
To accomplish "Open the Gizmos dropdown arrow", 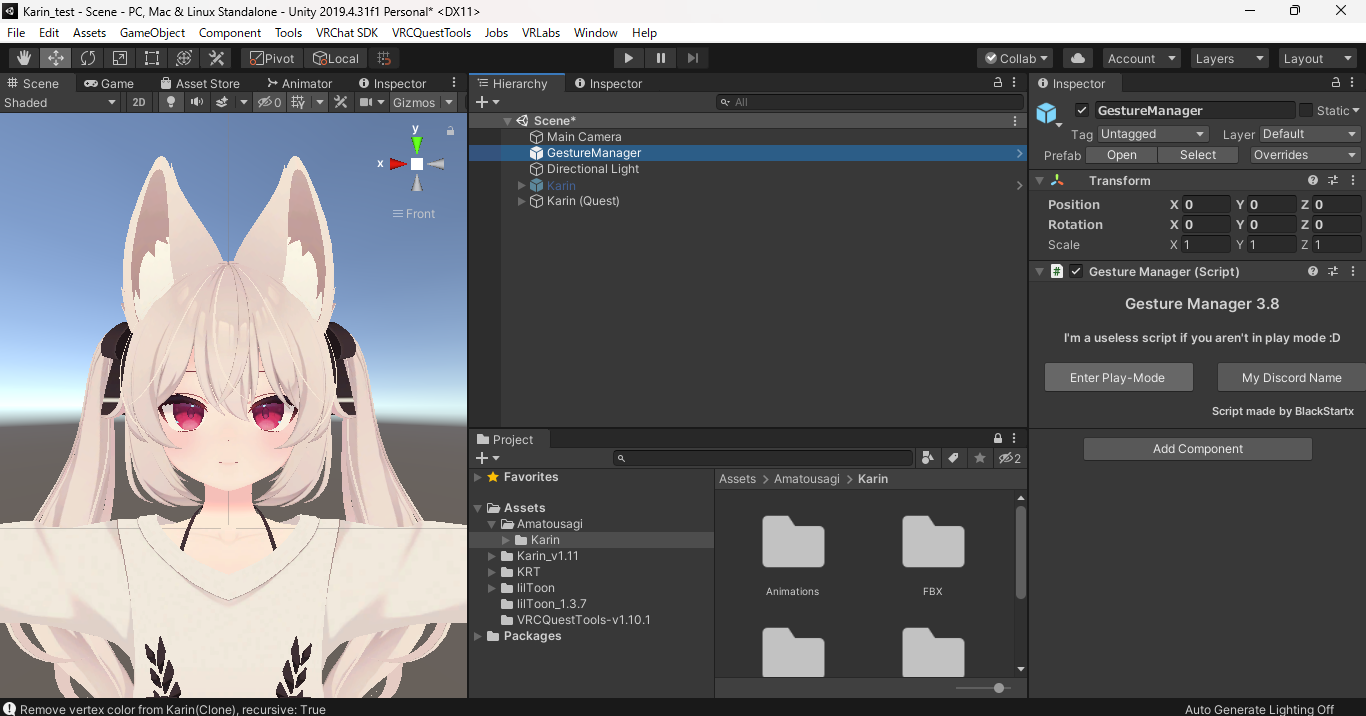I will [449, 102].
